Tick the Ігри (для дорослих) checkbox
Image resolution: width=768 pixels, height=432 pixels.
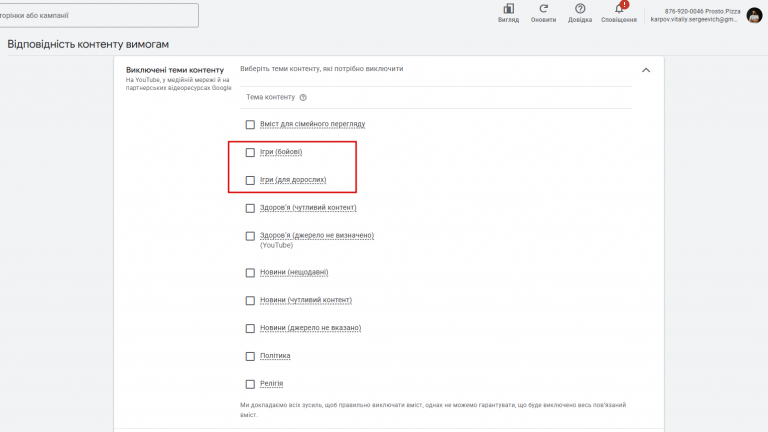(250, 181)
